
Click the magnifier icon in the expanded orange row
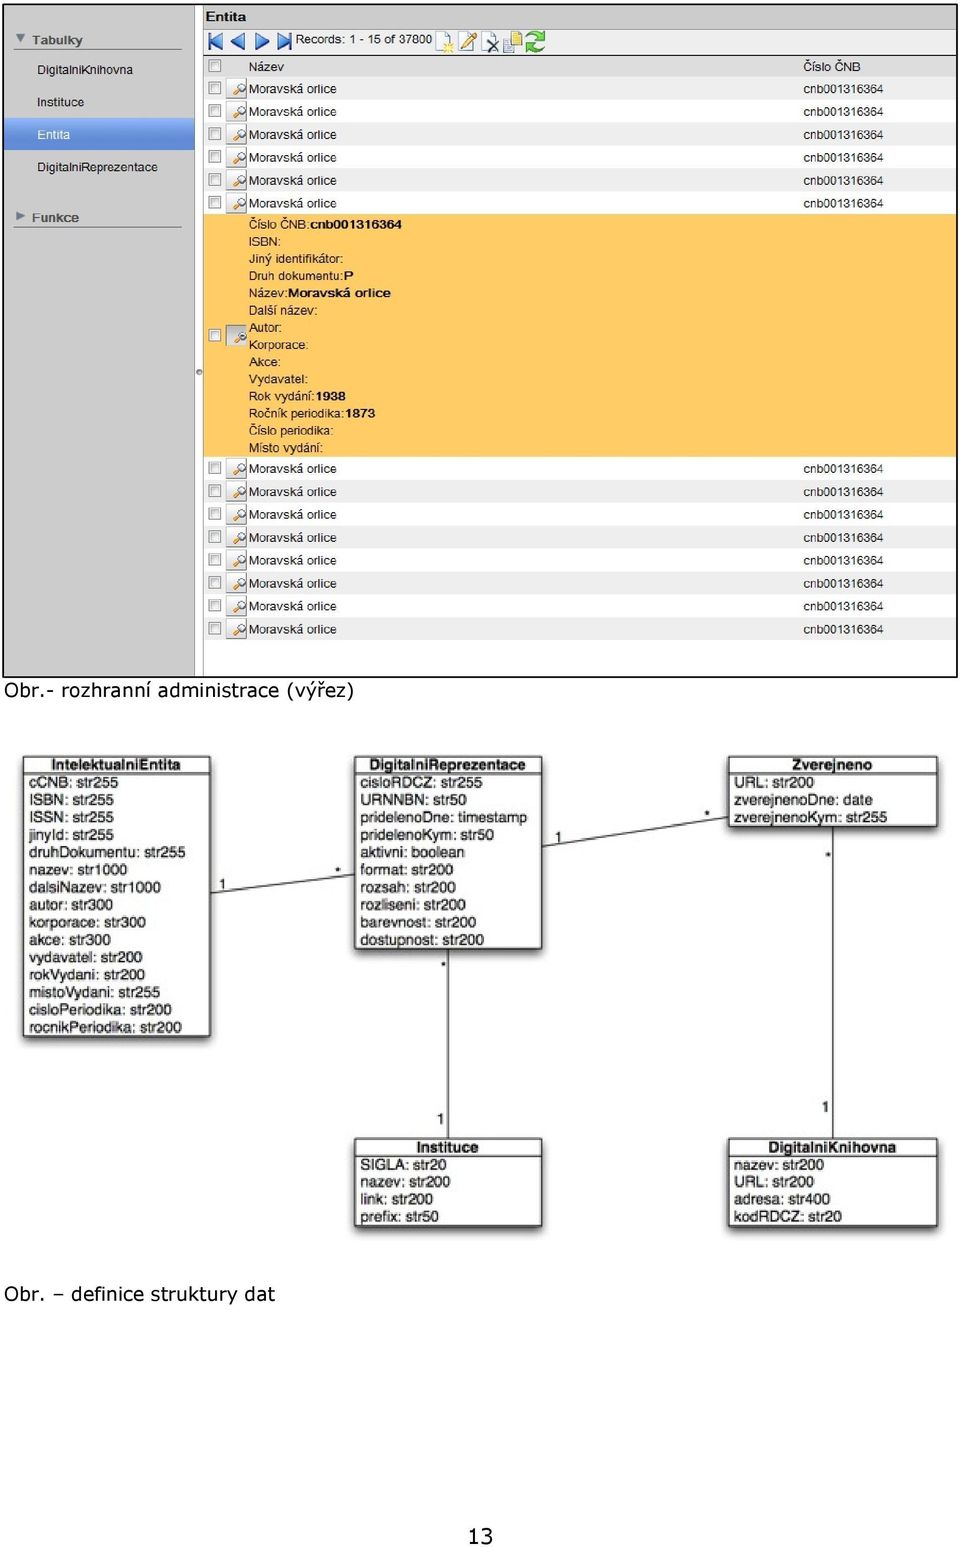tap(238, 336)
